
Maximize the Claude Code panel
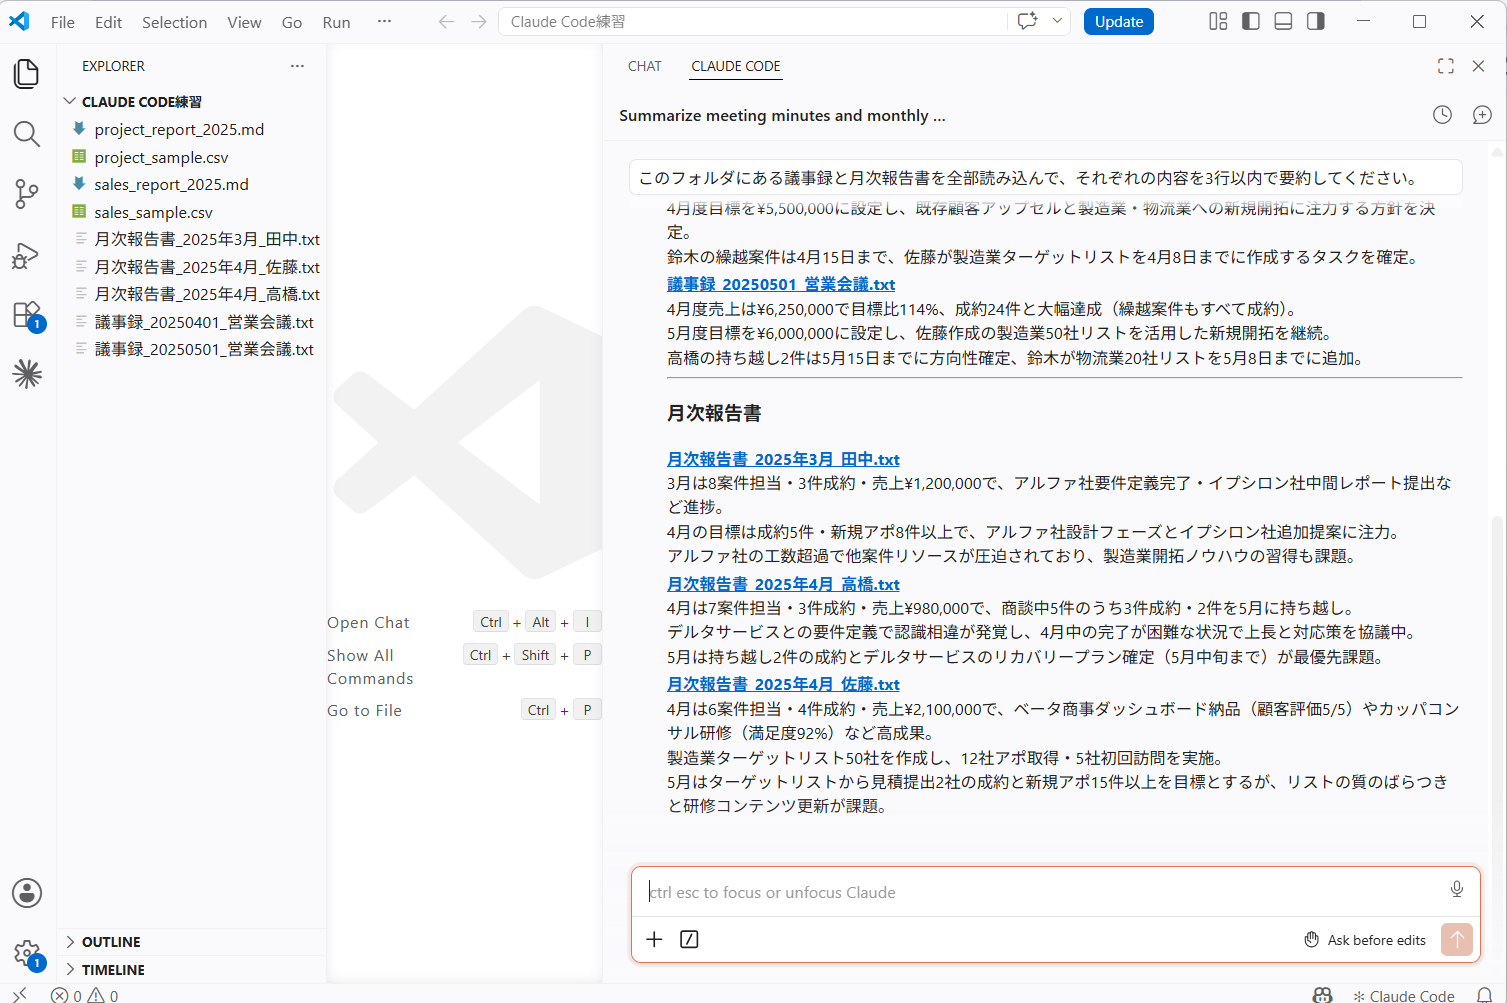(1446, 66)
